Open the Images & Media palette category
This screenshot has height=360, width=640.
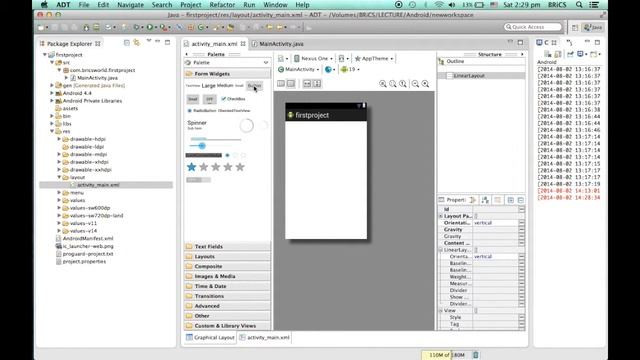click(x=227, y=276)
